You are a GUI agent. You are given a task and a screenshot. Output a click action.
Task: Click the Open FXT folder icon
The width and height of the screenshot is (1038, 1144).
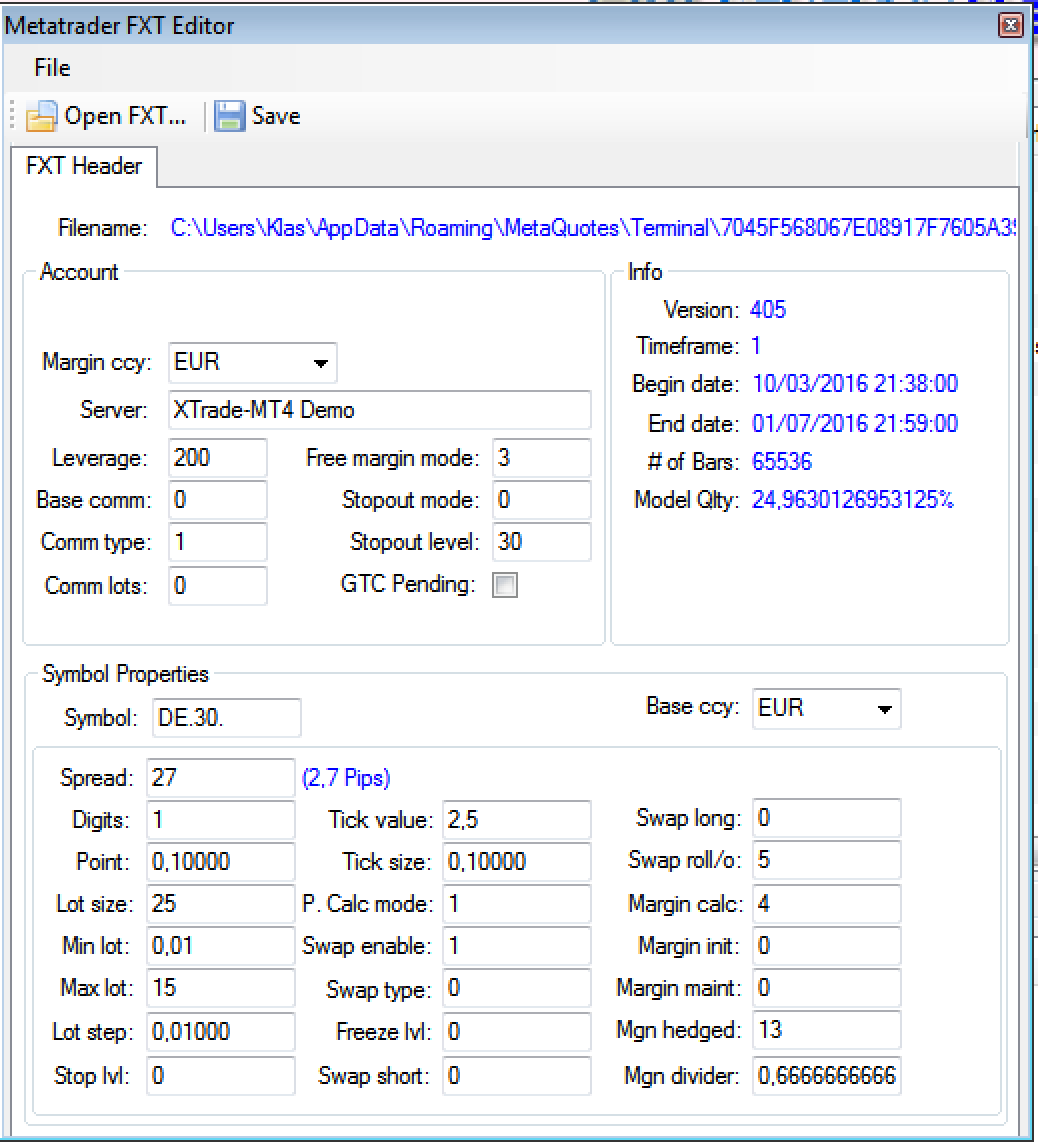click(x=41, y=116)
